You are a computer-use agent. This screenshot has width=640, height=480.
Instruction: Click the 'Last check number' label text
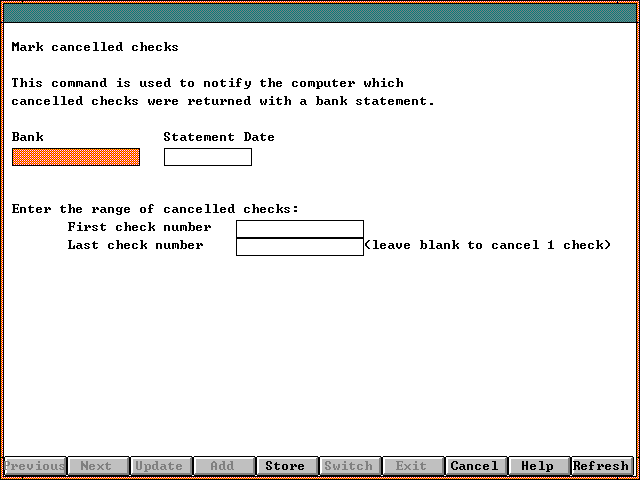[x=135, y=245]
